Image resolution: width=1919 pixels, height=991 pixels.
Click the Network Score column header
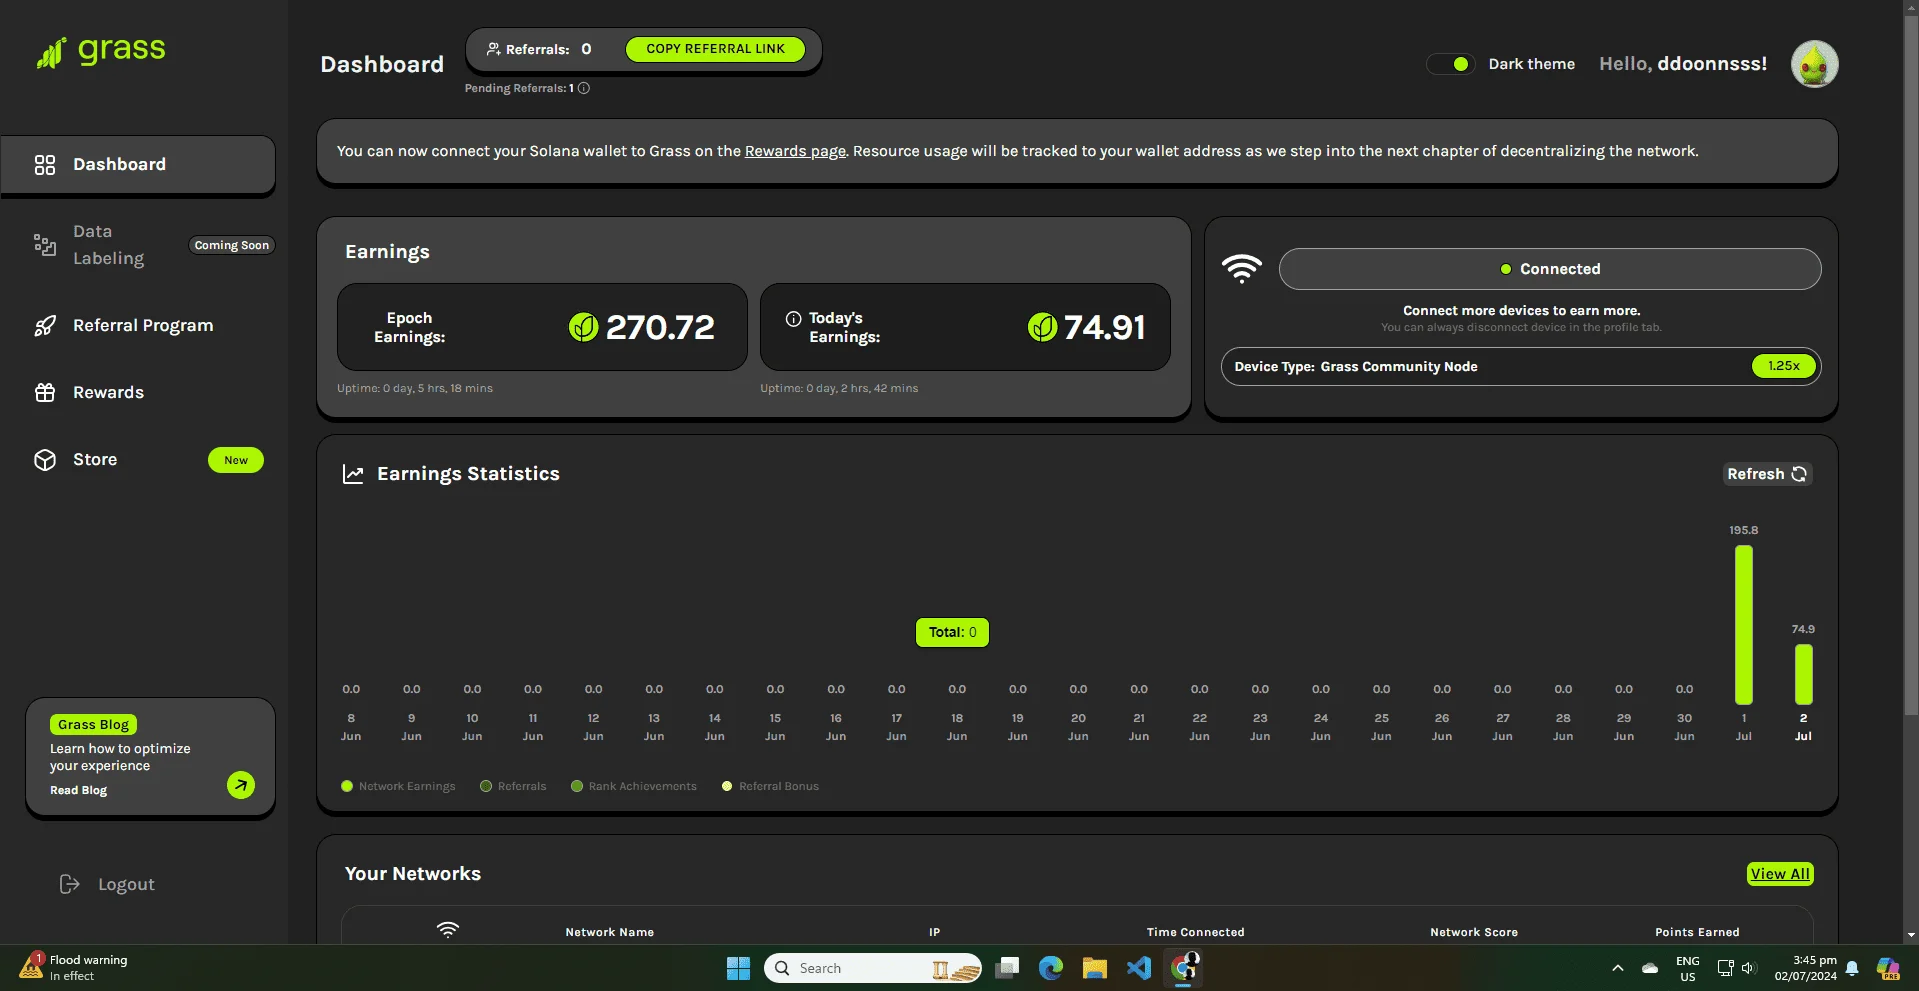click(1474, 932)
